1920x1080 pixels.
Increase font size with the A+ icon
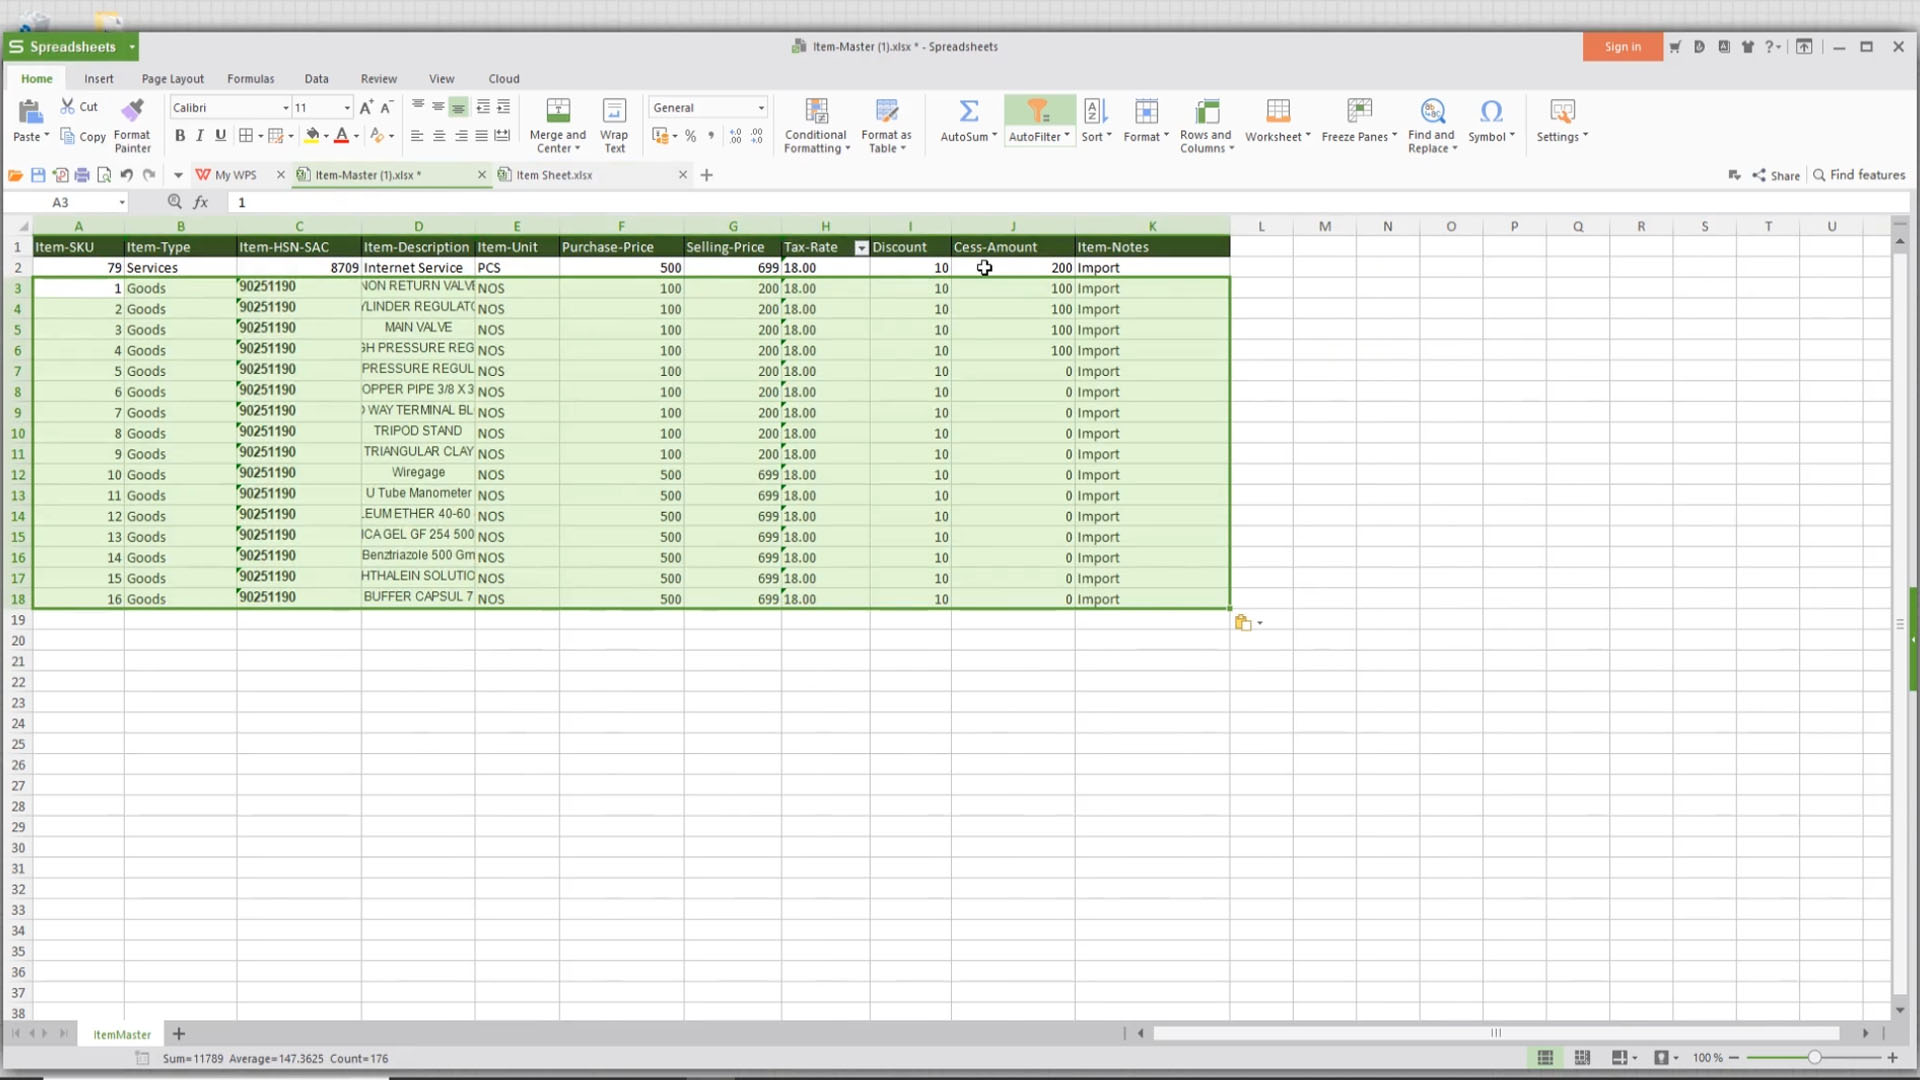pos(365,107)
